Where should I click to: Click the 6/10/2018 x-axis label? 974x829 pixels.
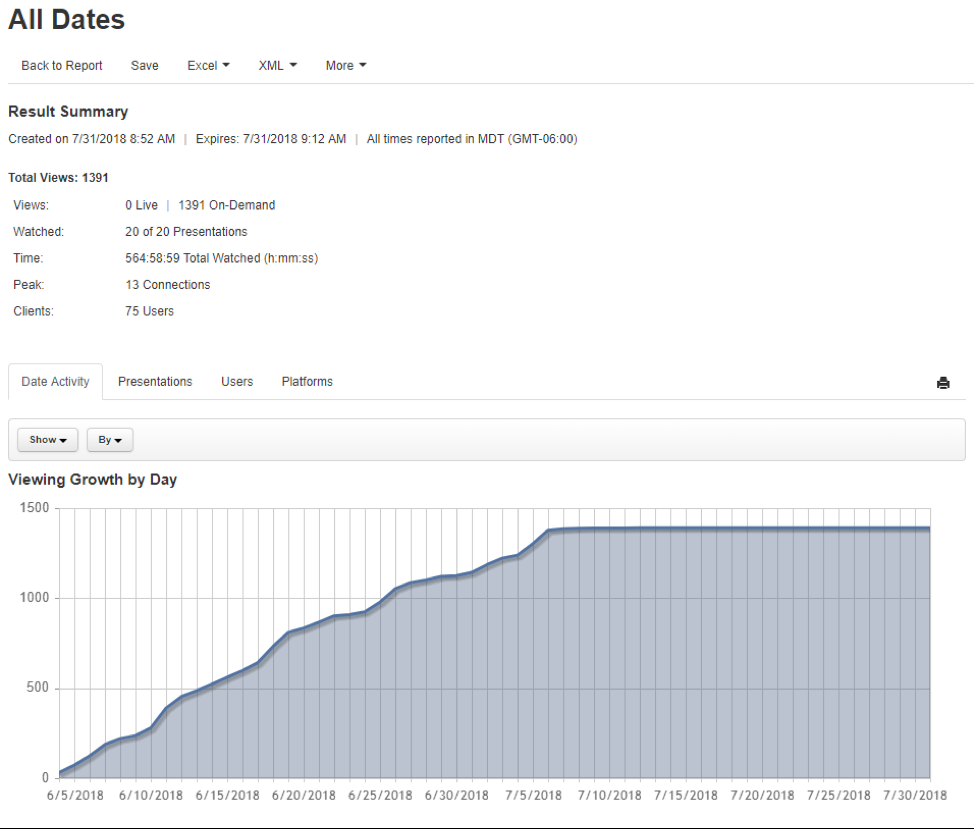pos(151,795)
